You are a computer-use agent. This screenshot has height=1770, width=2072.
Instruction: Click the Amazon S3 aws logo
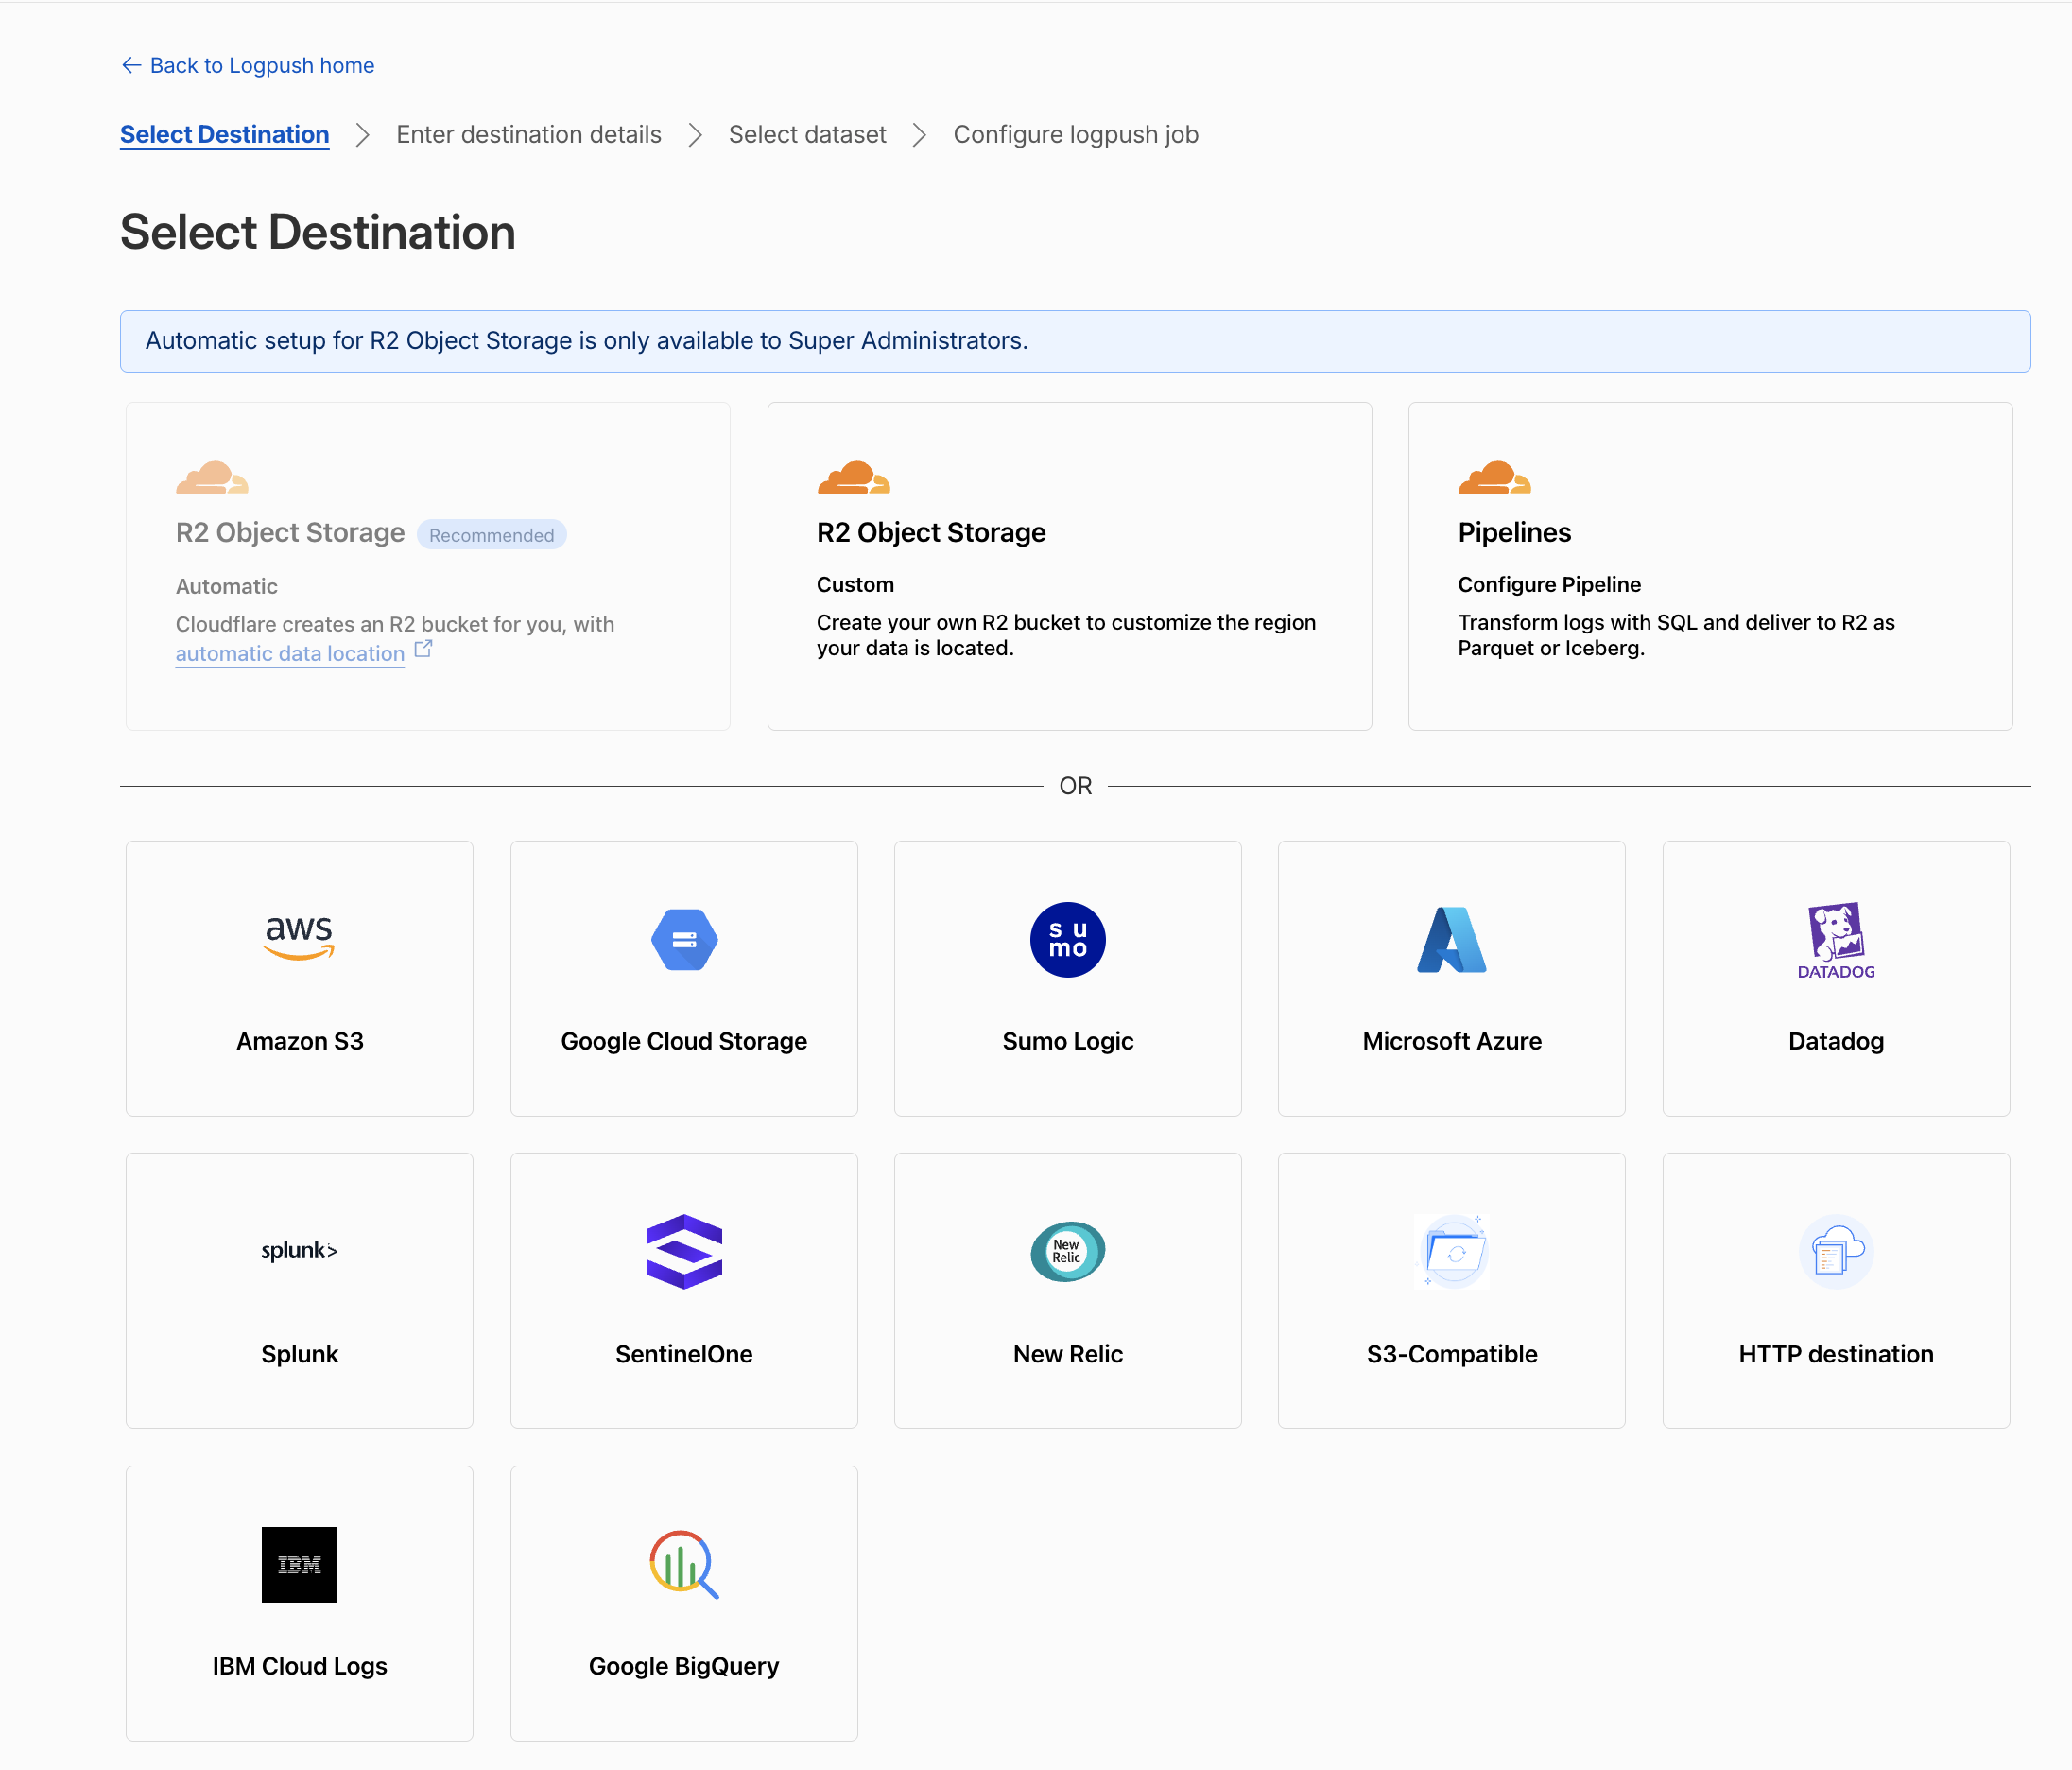click(x=299, y=939)
